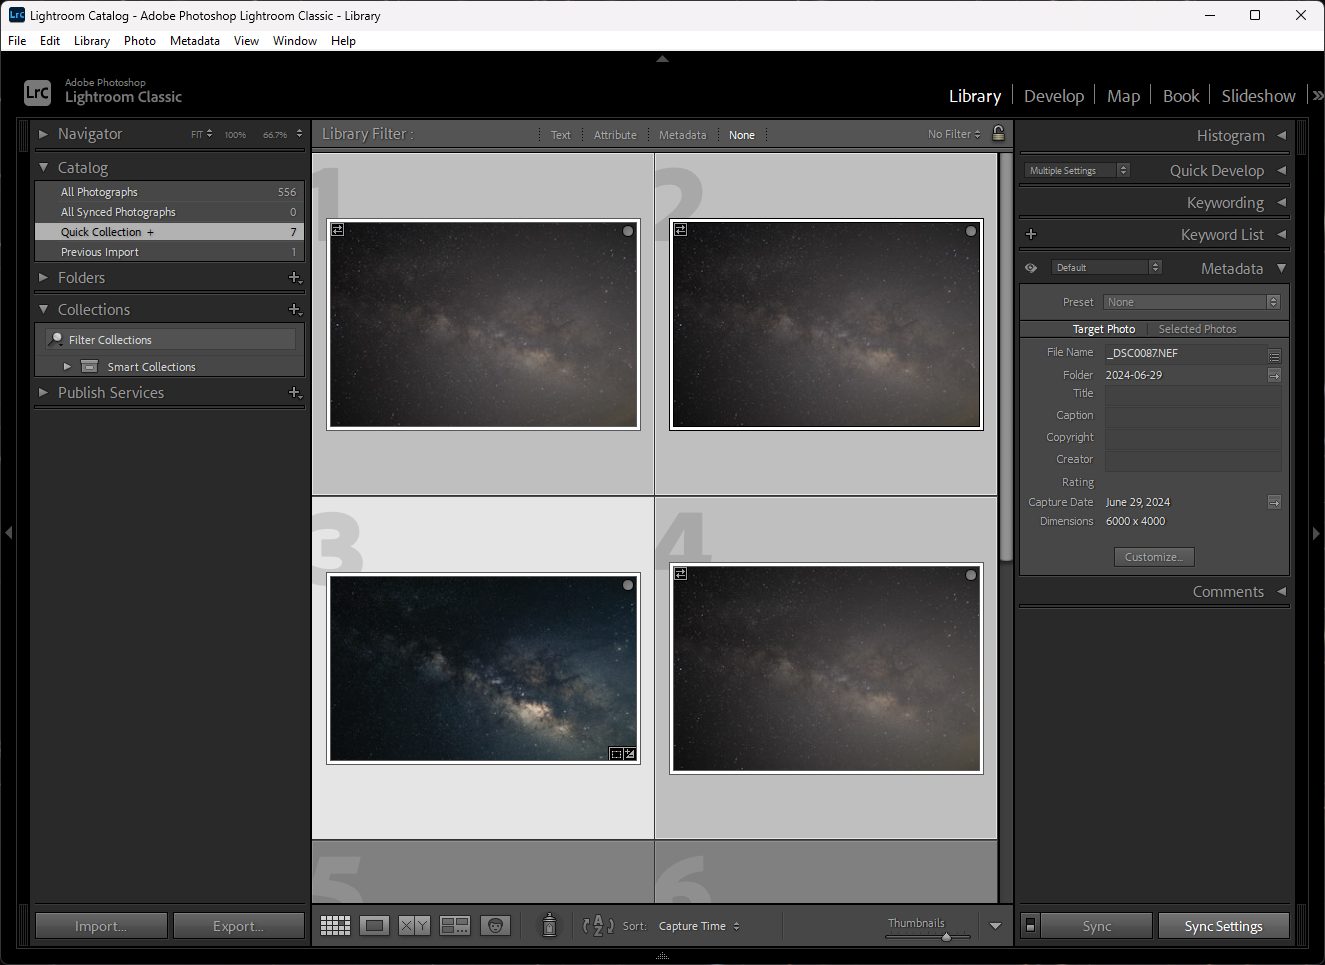Open People view face icon
Screen dimensions: 1325x965
495,926
